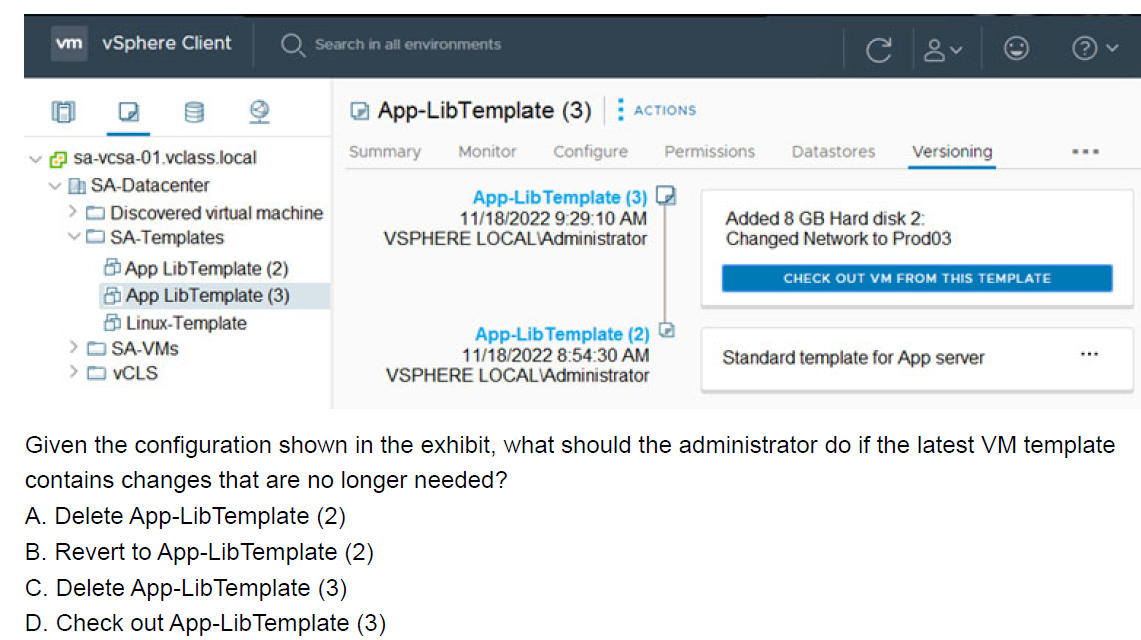
Task: Expand the Discovered virtual machine folder
Action: (72, 212)
